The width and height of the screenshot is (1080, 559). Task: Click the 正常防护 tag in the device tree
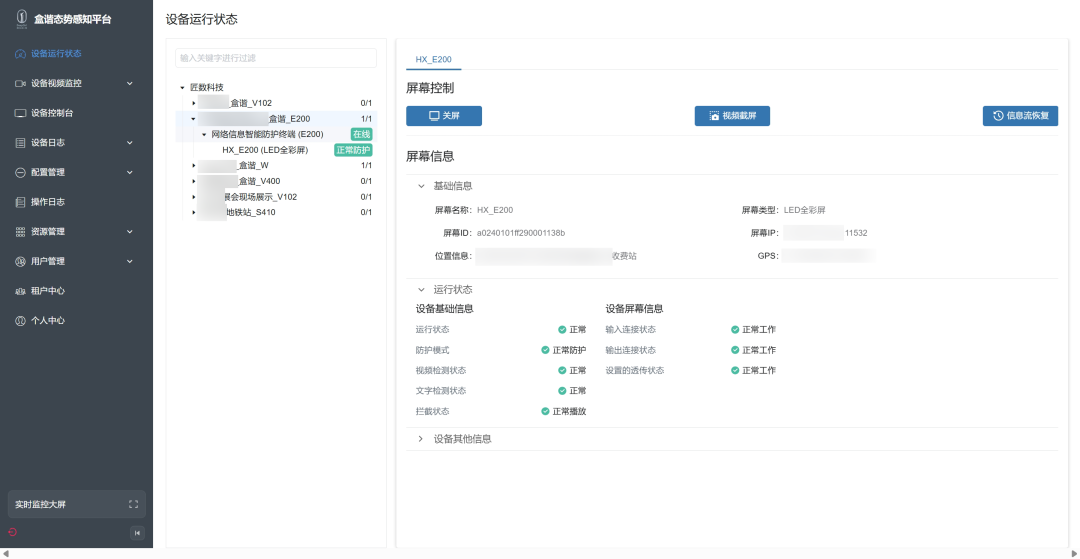coord(353,150)
